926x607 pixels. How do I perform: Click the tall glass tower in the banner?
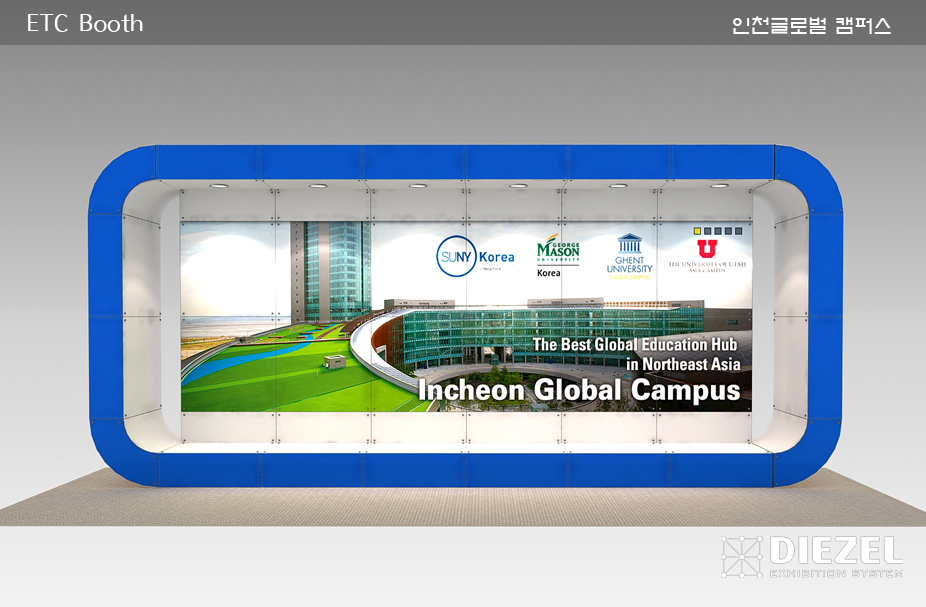tap(330, 268)
